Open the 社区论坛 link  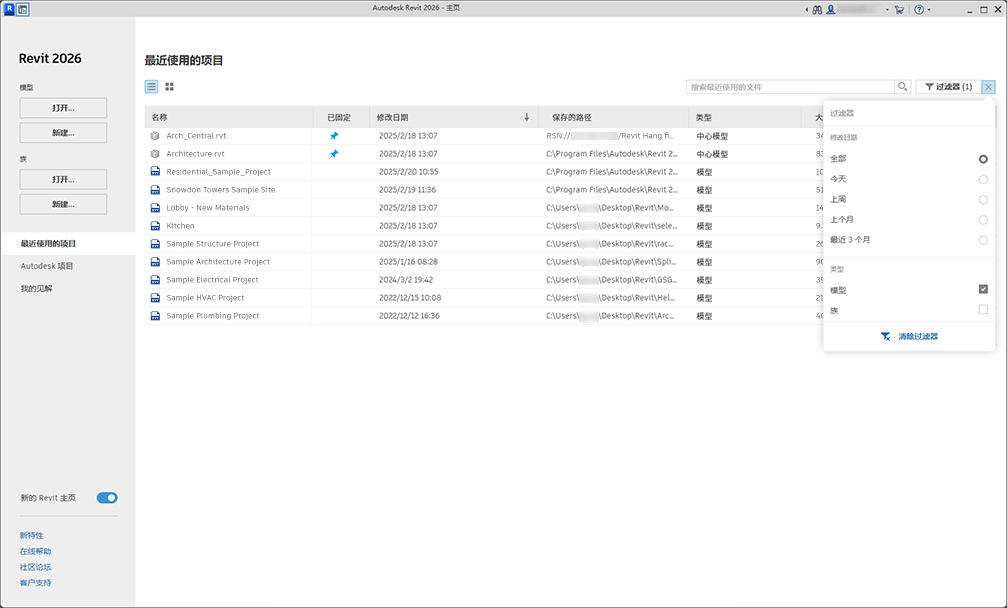35,568
